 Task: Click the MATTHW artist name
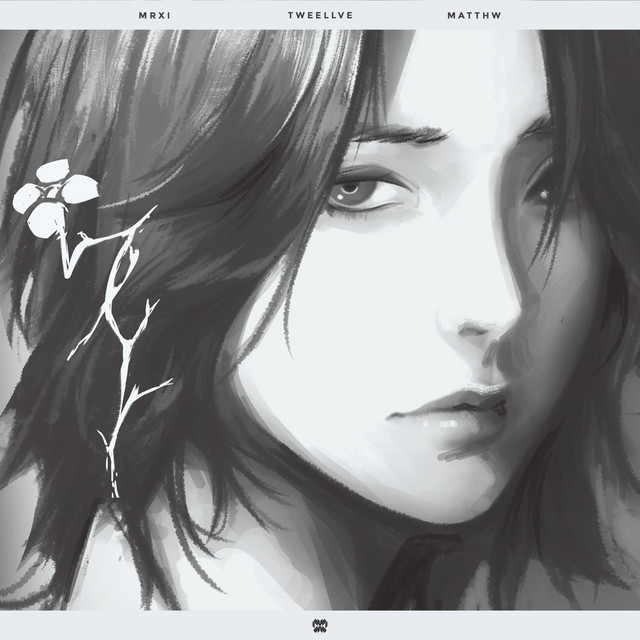[x=488, y=16]
